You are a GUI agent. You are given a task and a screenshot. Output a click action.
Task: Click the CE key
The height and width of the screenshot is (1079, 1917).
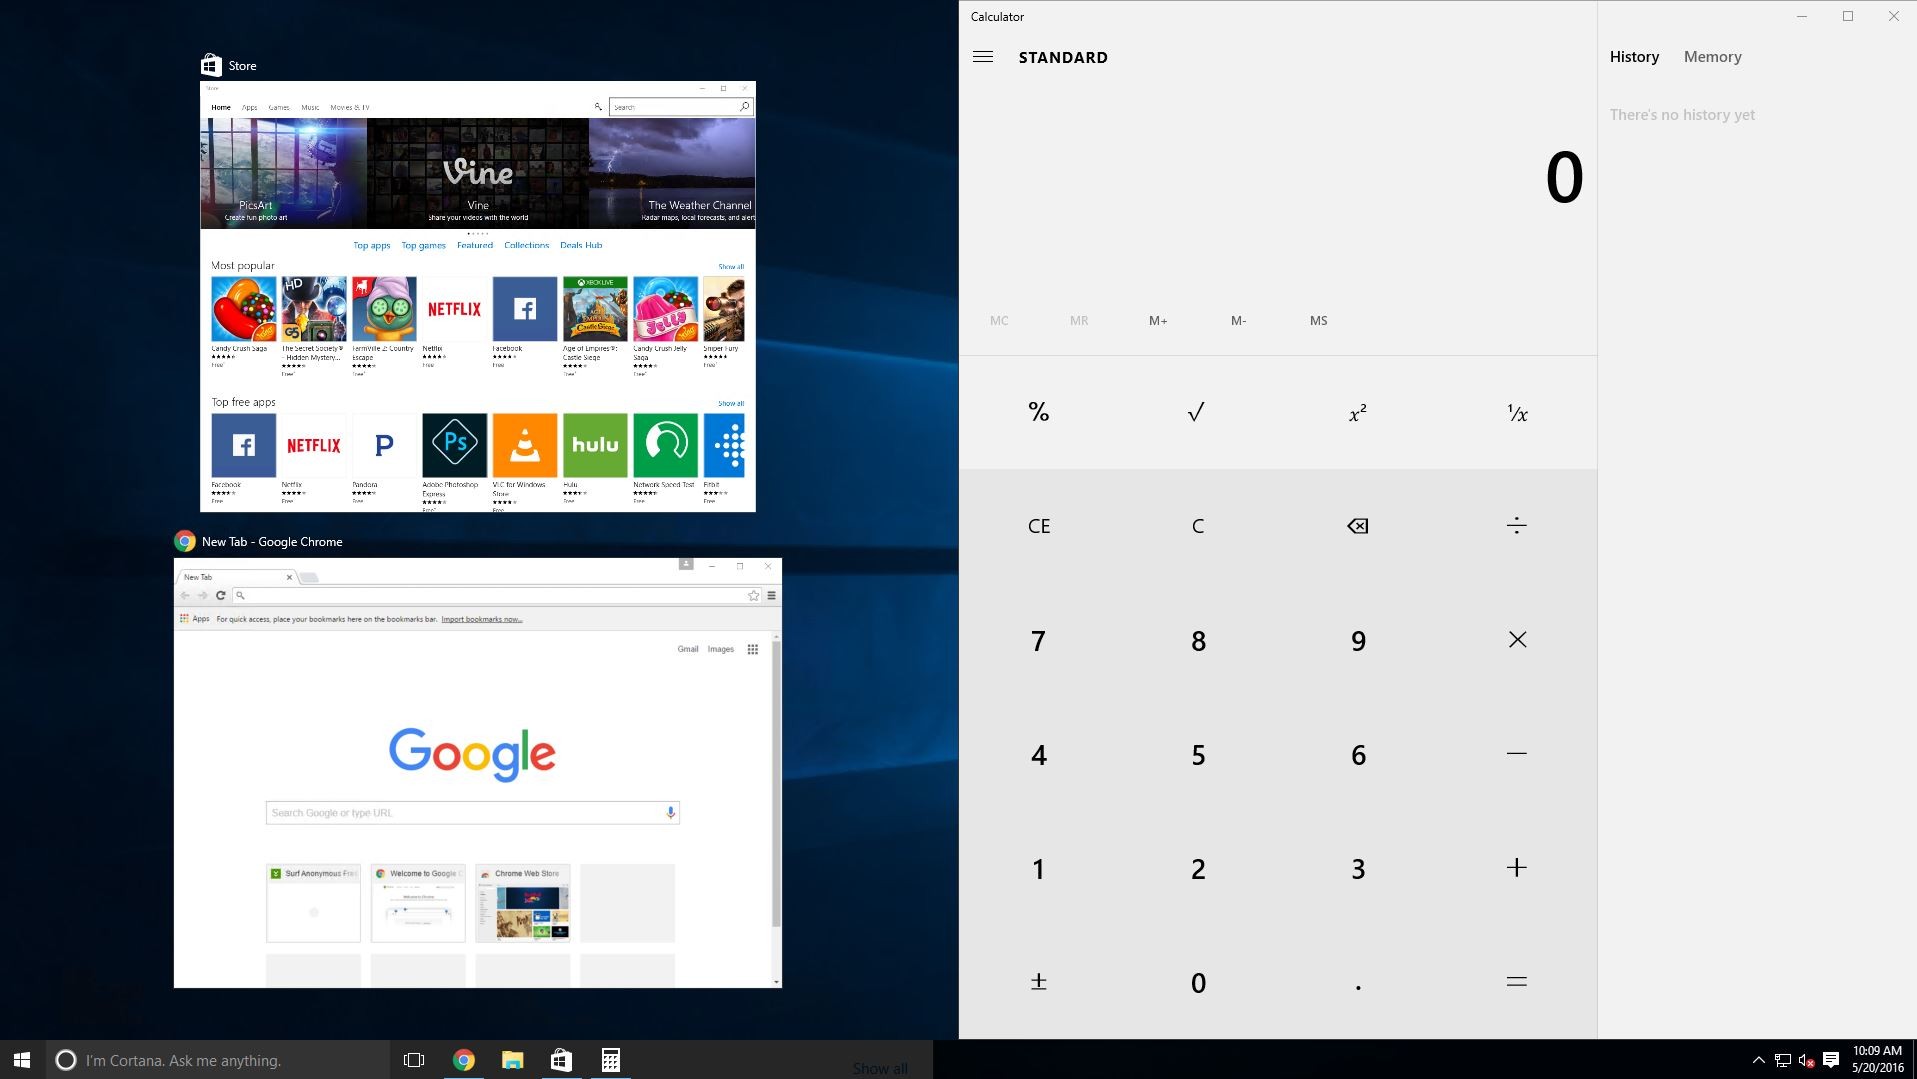pos(1039,526)
